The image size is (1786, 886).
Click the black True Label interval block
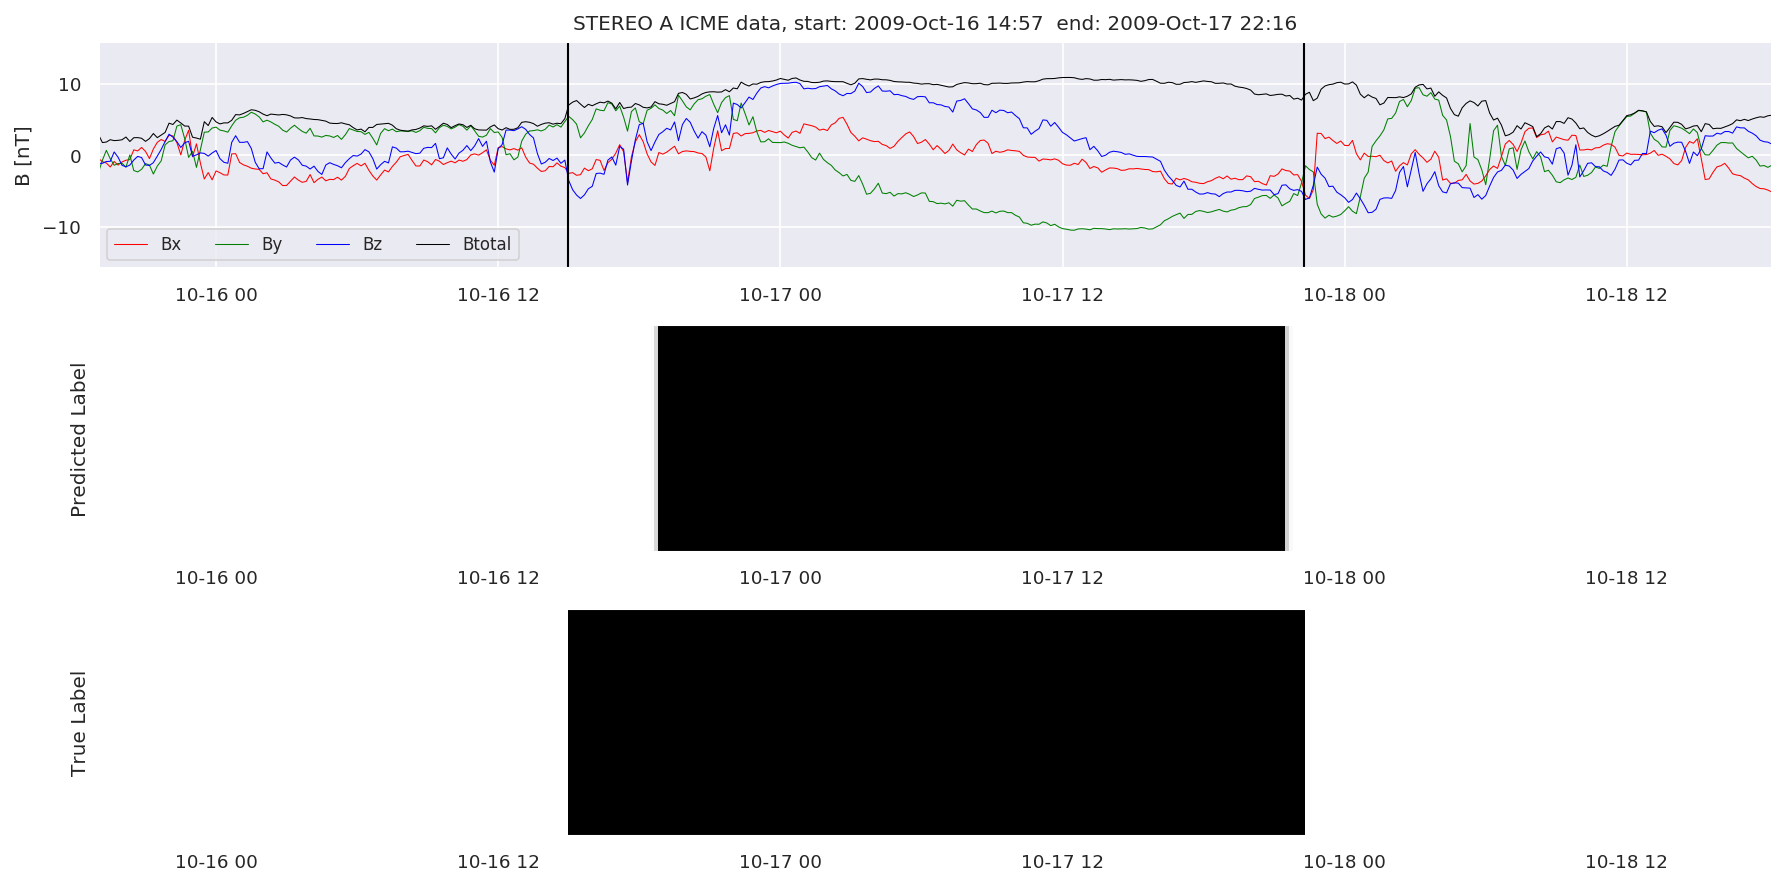point(936,722)
